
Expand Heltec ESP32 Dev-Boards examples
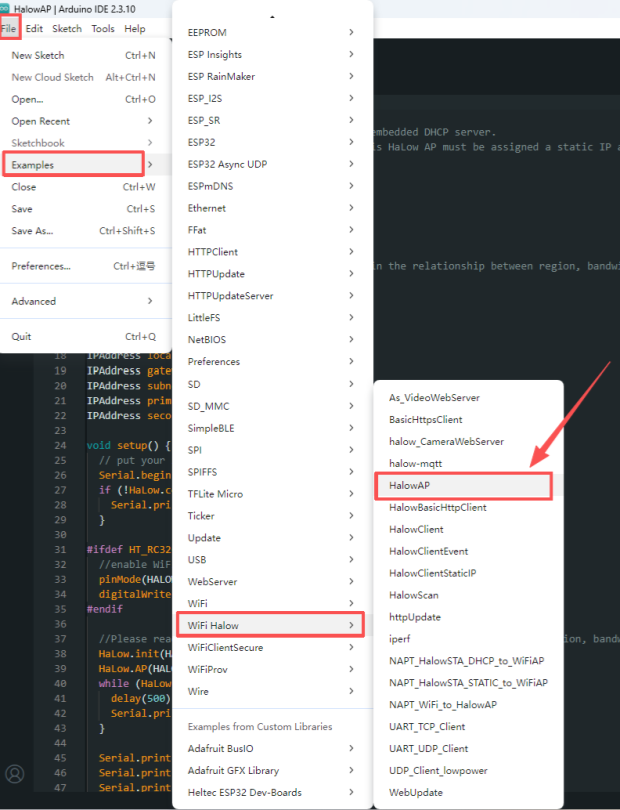click(x=272, y=792)
